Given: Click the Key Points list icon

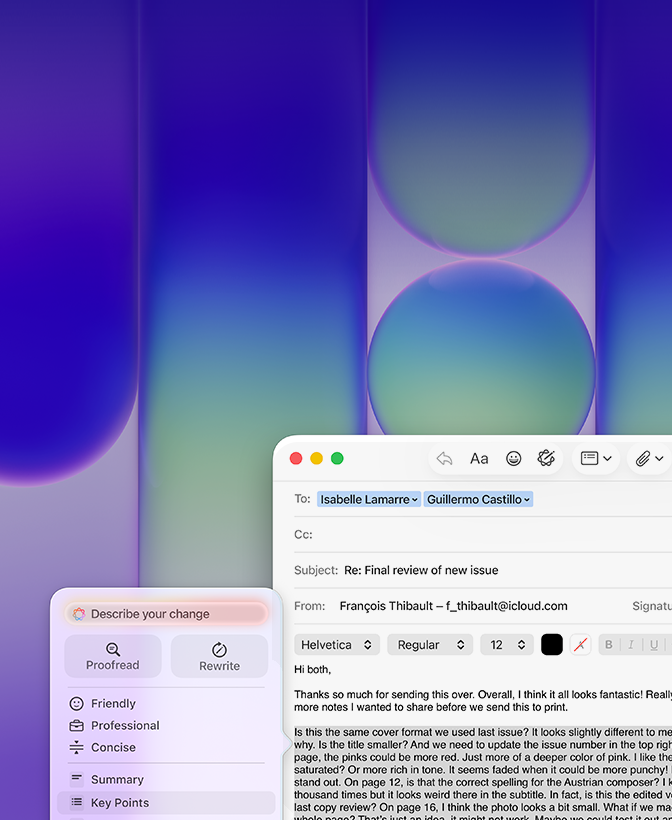Looking at the screenshot, I should (76, 802).
